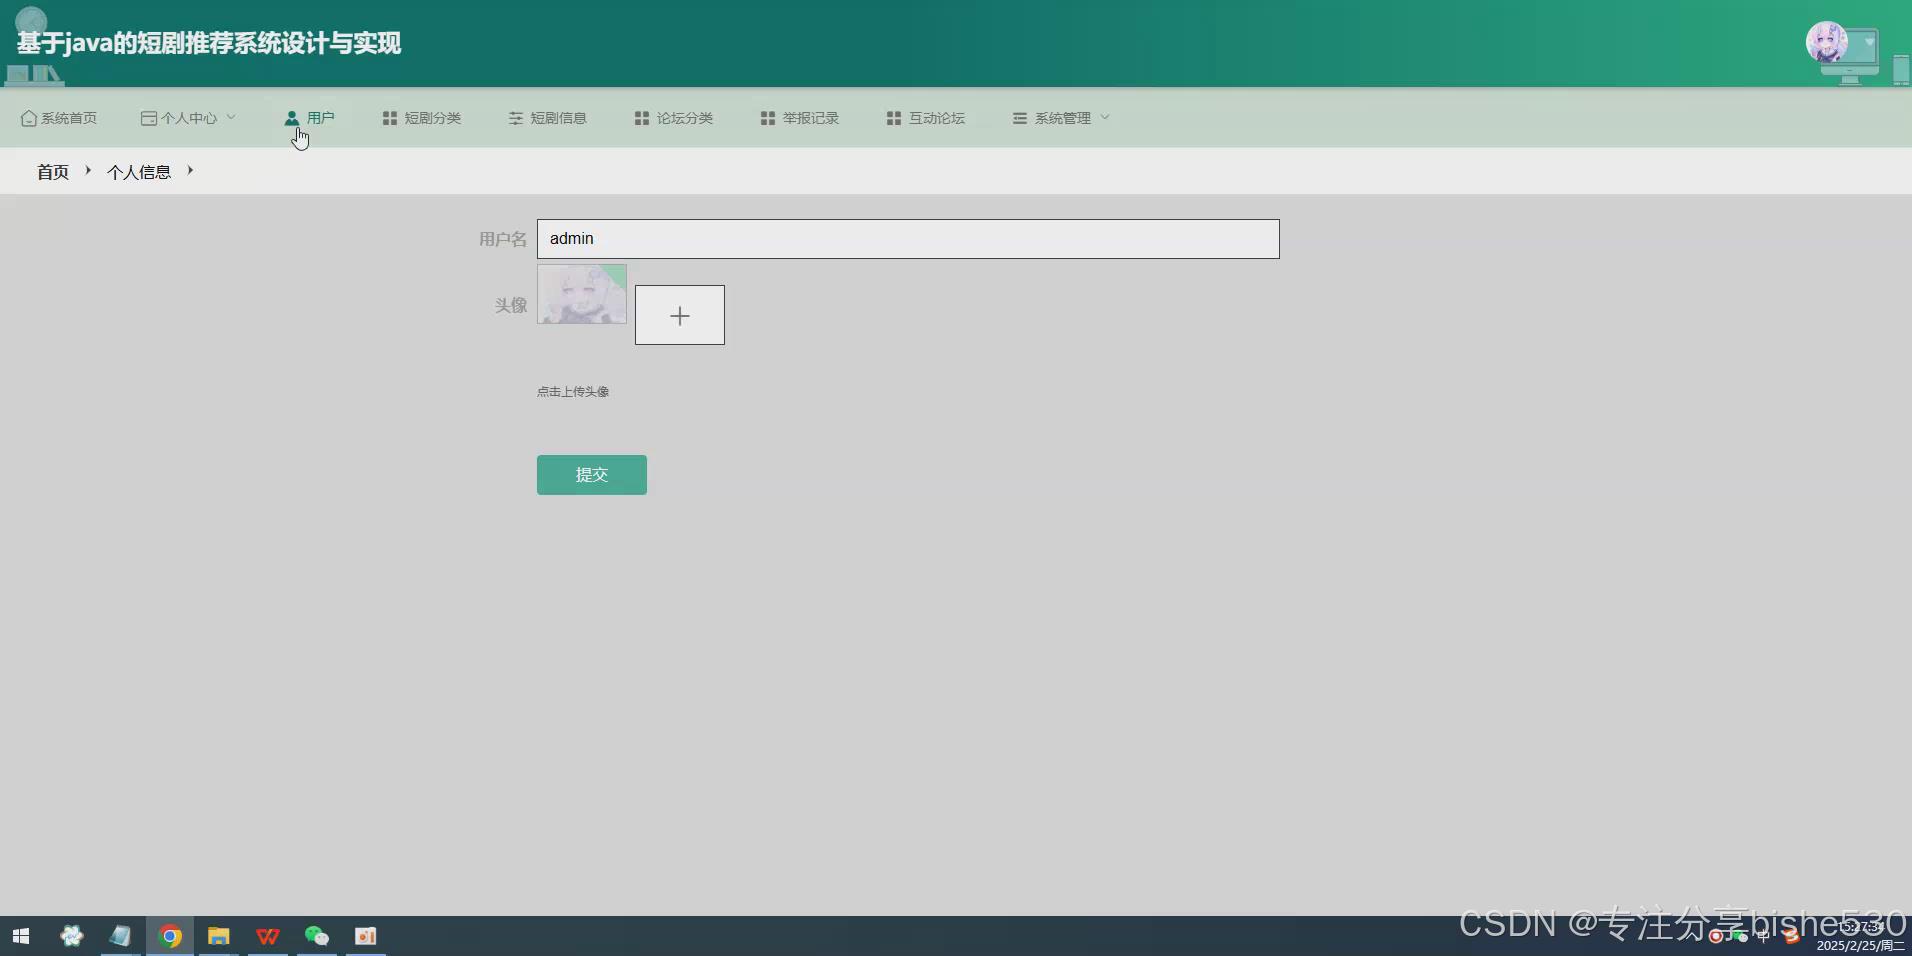The image size is (1912, 956).
Task: Focus the 用户名 input field
Action: click(908, 239)
